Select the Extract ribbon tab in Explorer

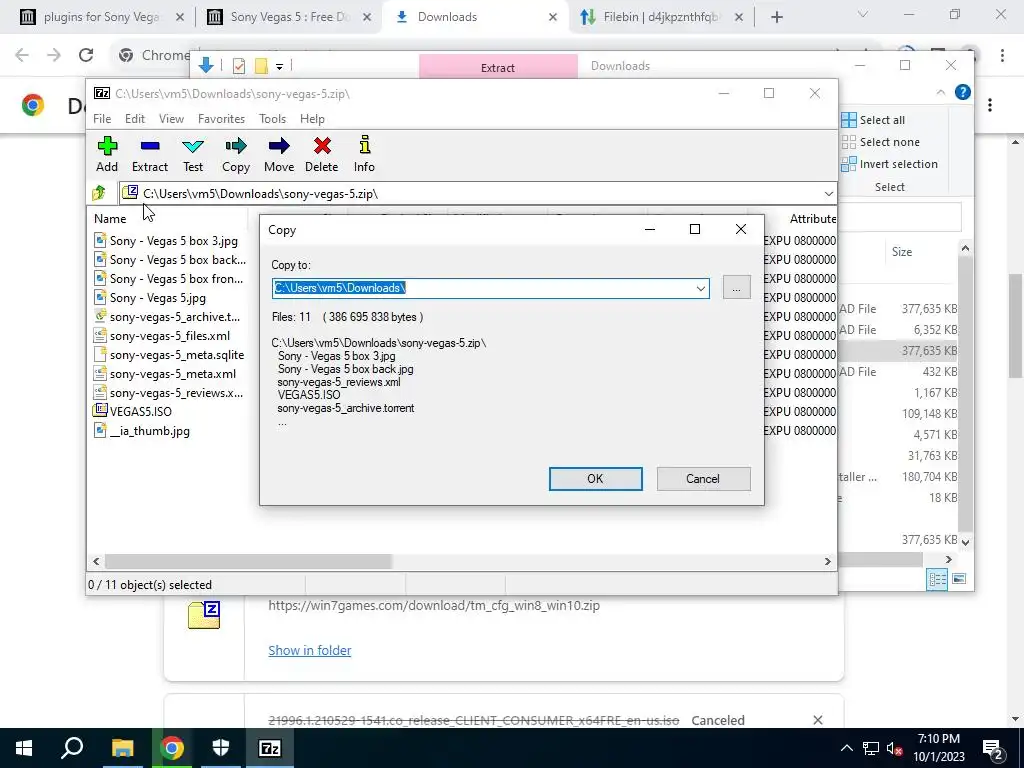pyautogui.click(x=498, y=67)
